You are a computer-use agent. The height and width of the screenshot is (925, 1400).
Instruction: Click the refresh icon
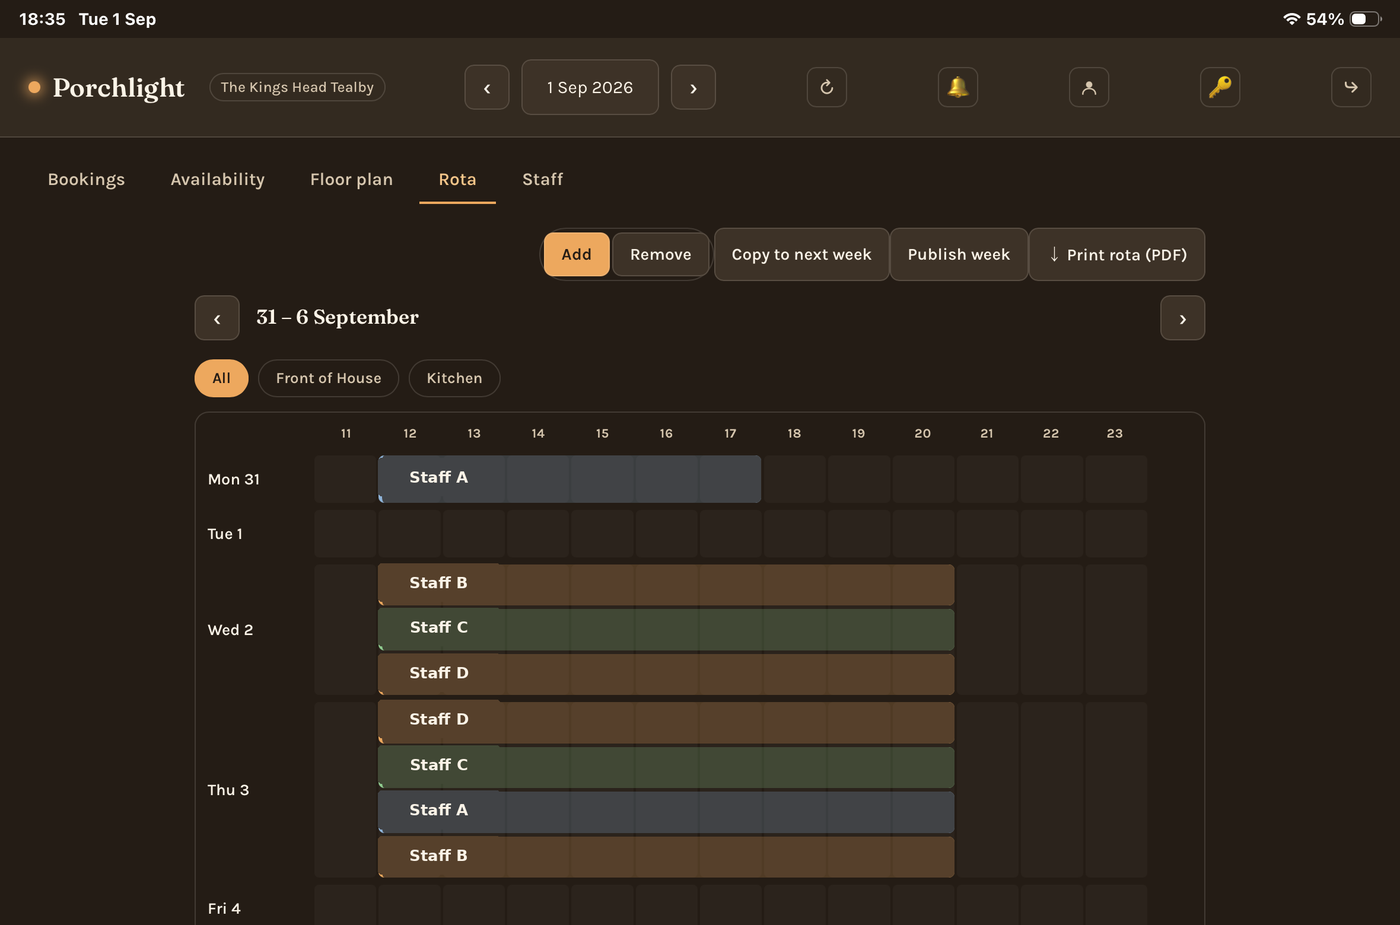coord(827,88)
